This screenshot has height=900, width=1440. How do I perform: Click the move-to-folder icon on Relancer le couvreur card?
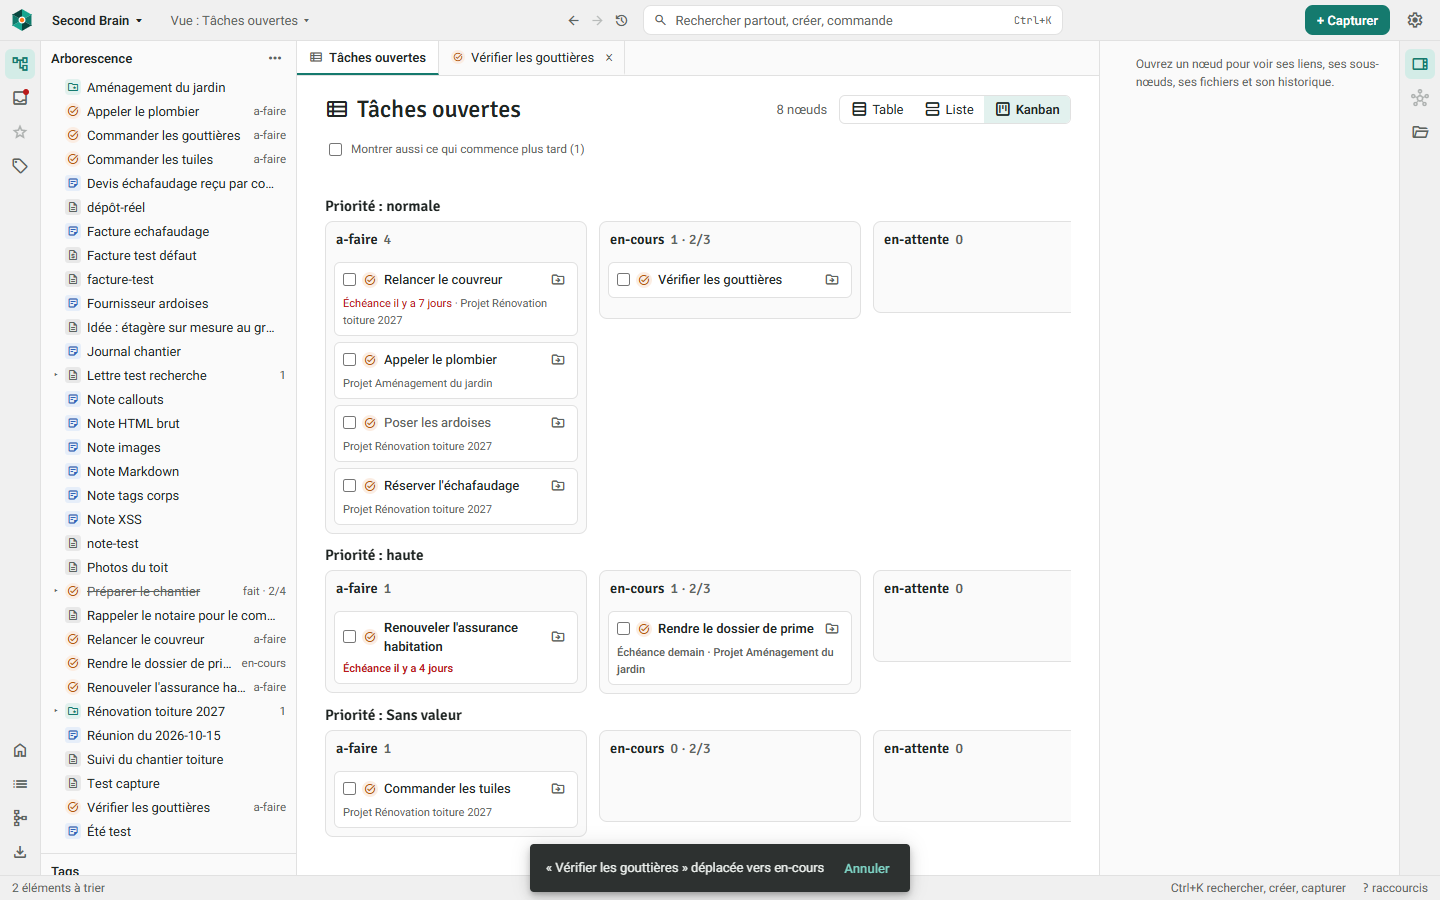pos(558,280)
